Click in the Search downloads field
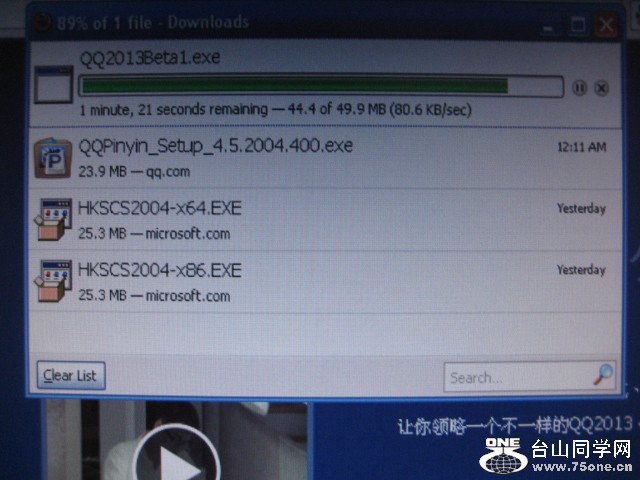The width and height of the screenshot is (640, 480). tap(530, 377)
